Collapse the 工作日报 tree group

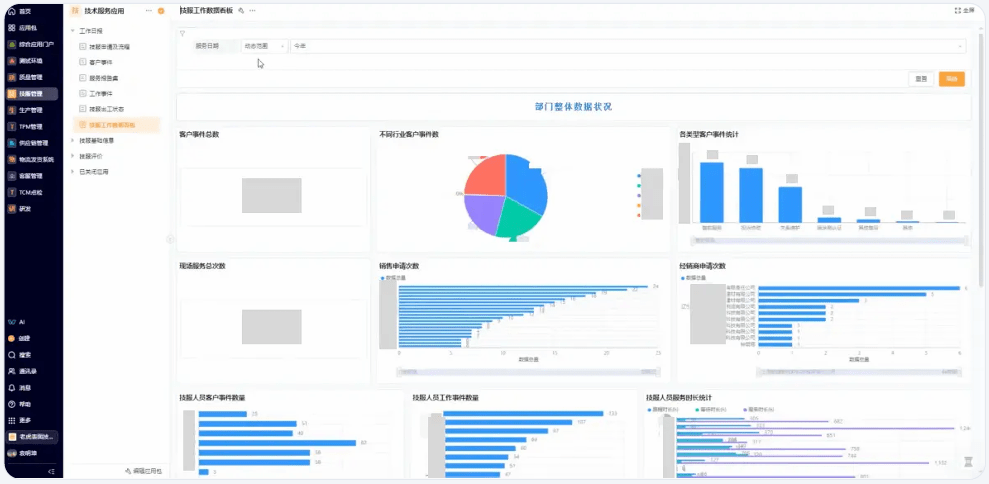tap(72, 31)
